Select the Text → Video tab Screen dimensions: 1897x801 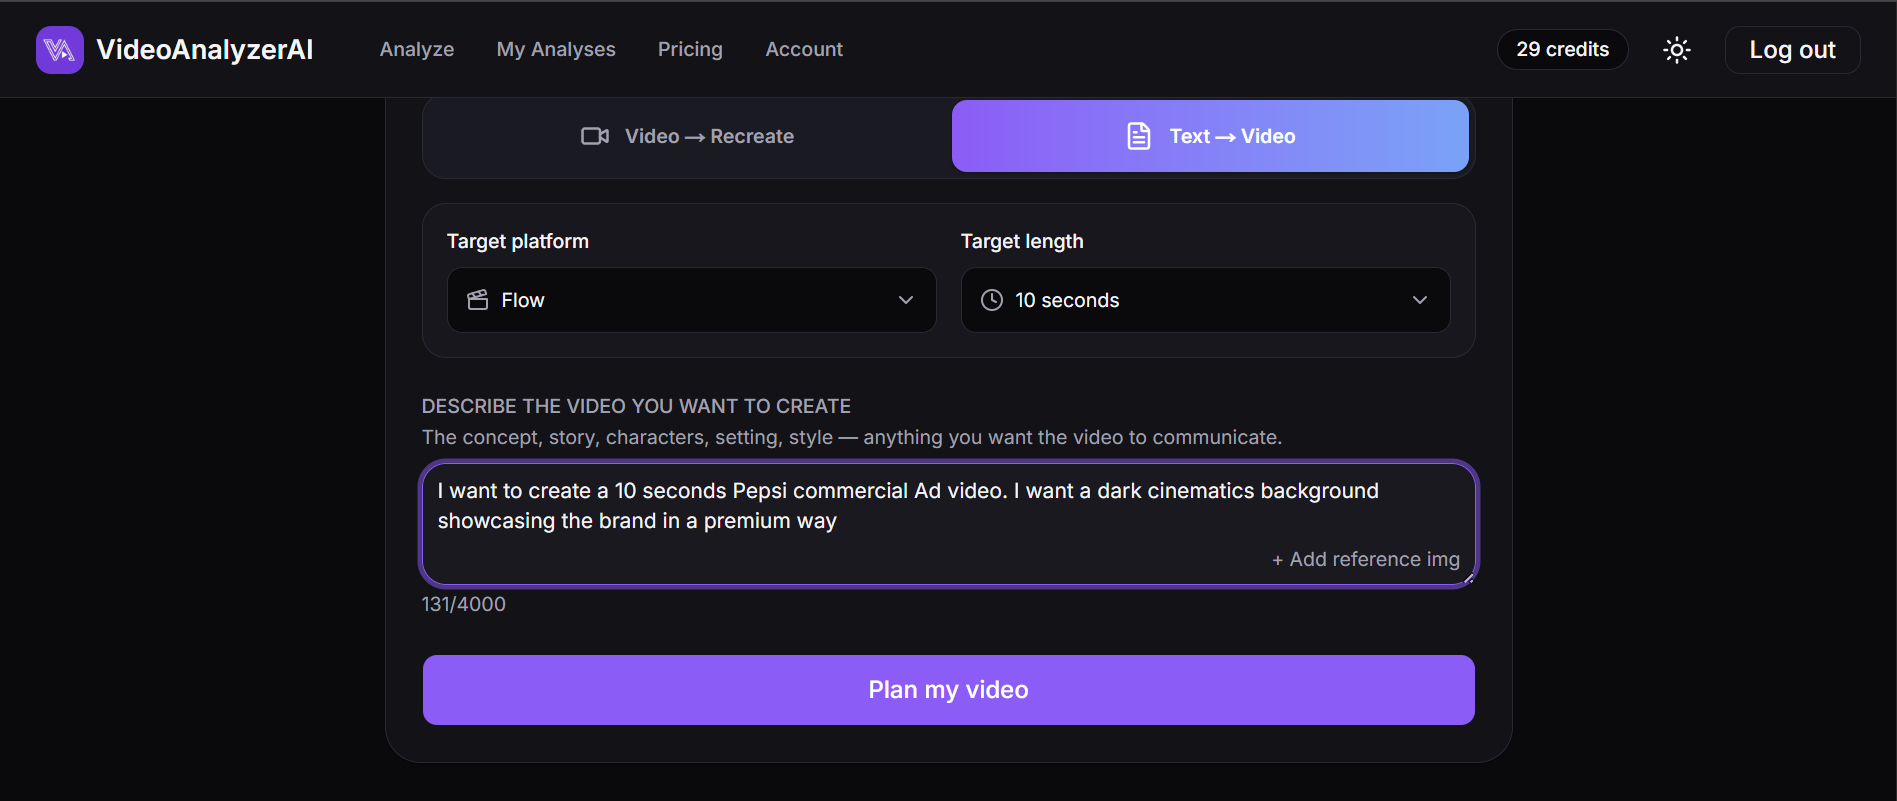coord(1210,136)
